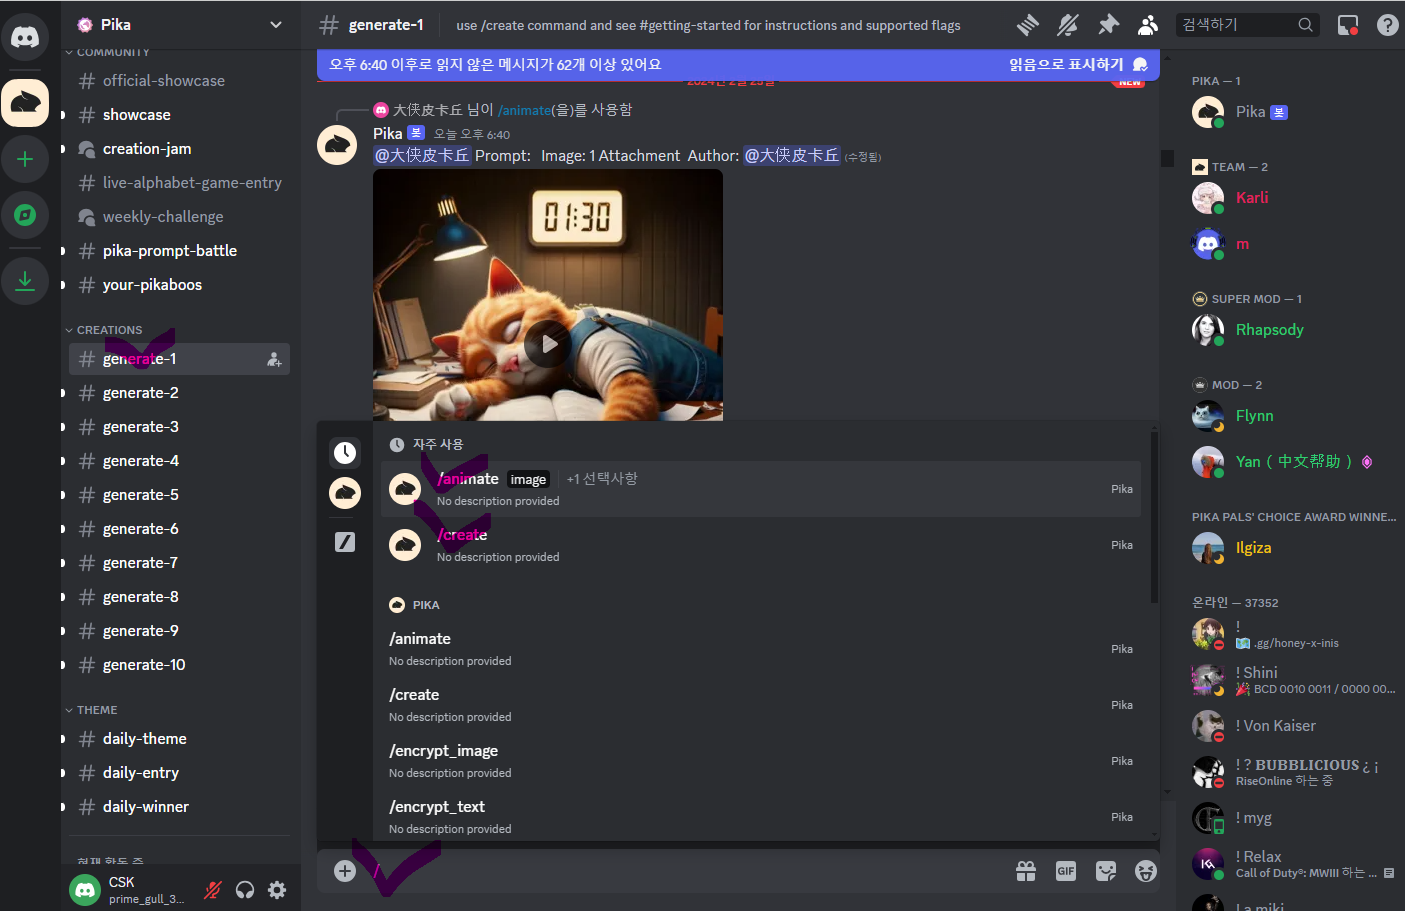Image resolution: width=1405 pixels, height=911 pixels.
Task: Select built-in slash commands icon
Action: point(345,542)
